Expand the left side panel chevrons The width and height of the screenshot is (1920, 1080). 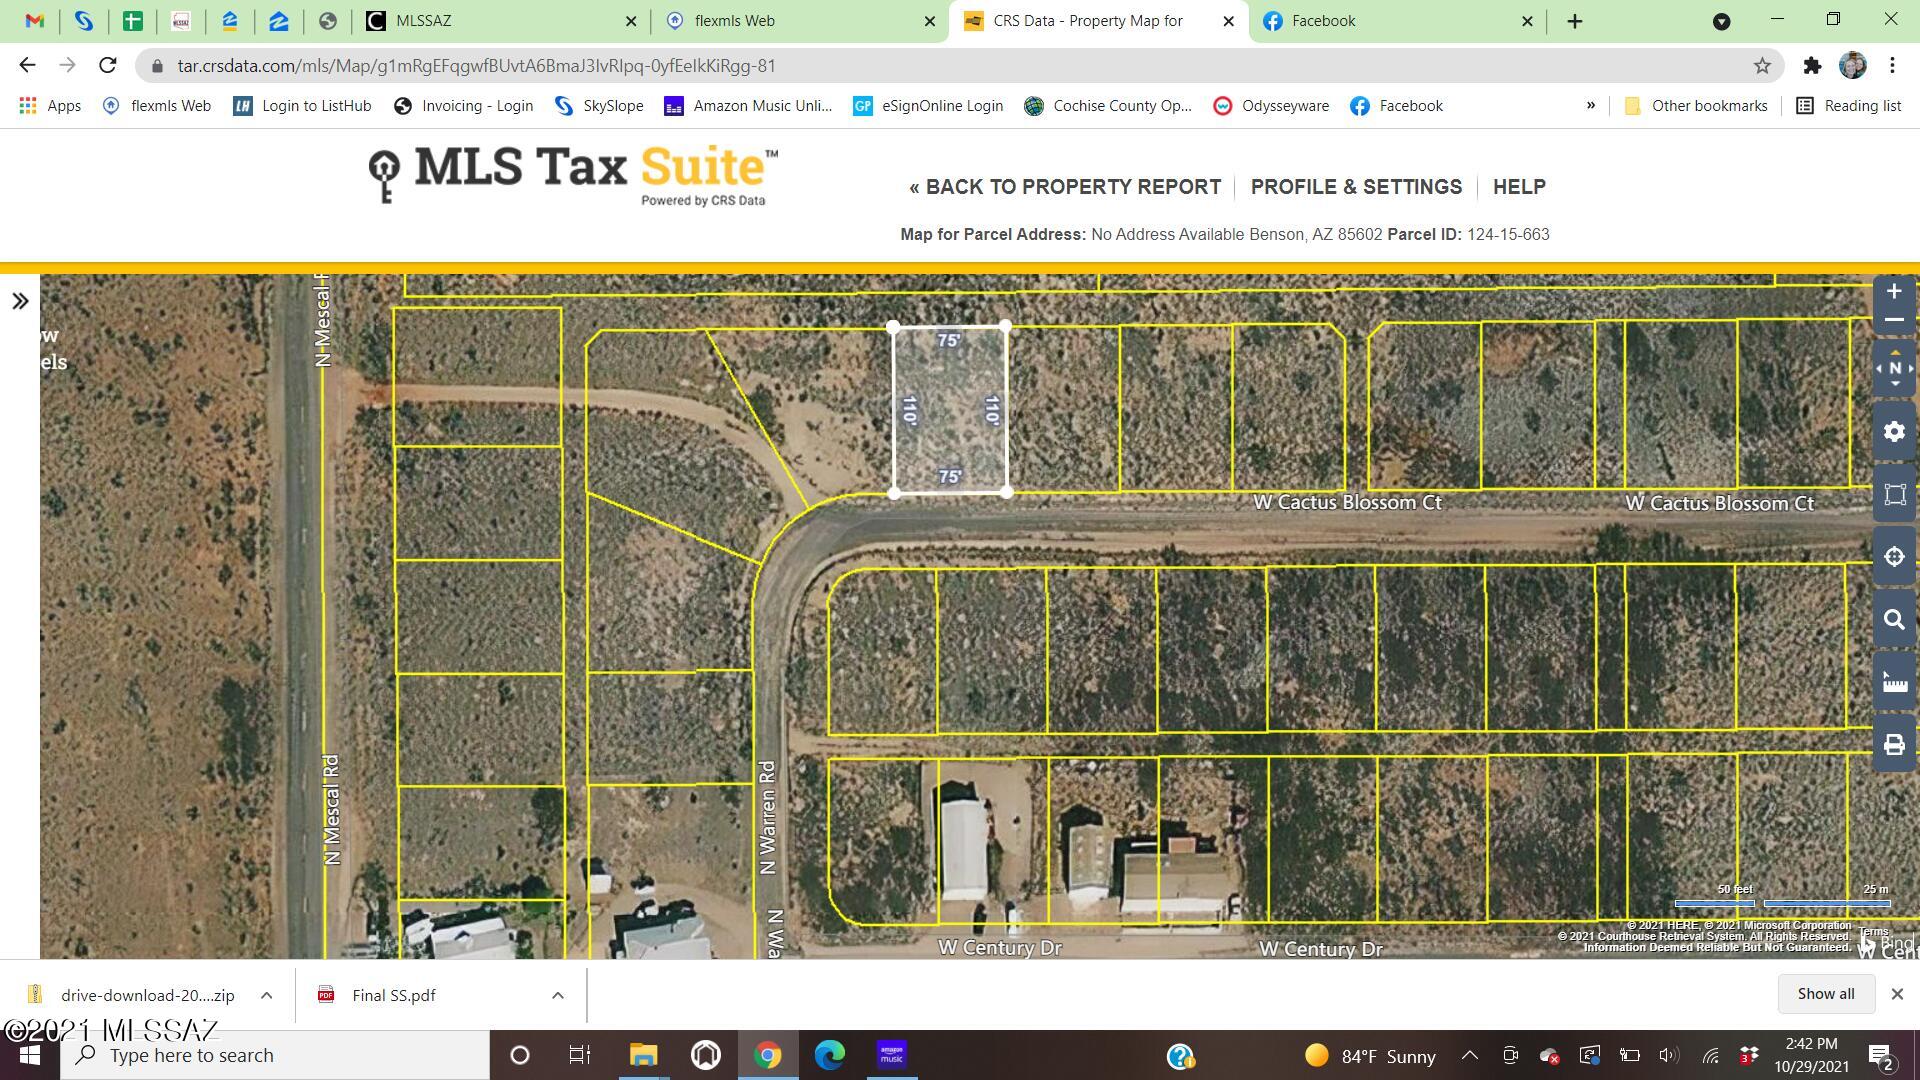(20, 301)
